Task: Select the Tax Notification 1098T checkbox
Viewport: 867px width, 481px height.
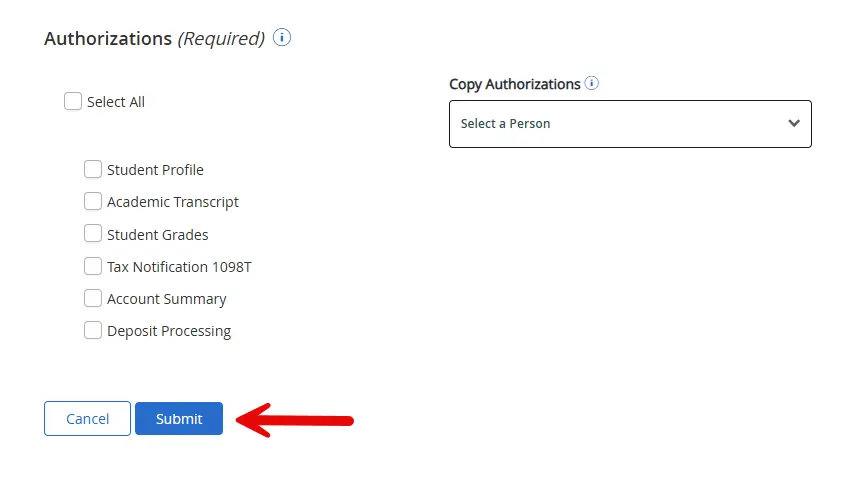Action: tap(93, 266)
